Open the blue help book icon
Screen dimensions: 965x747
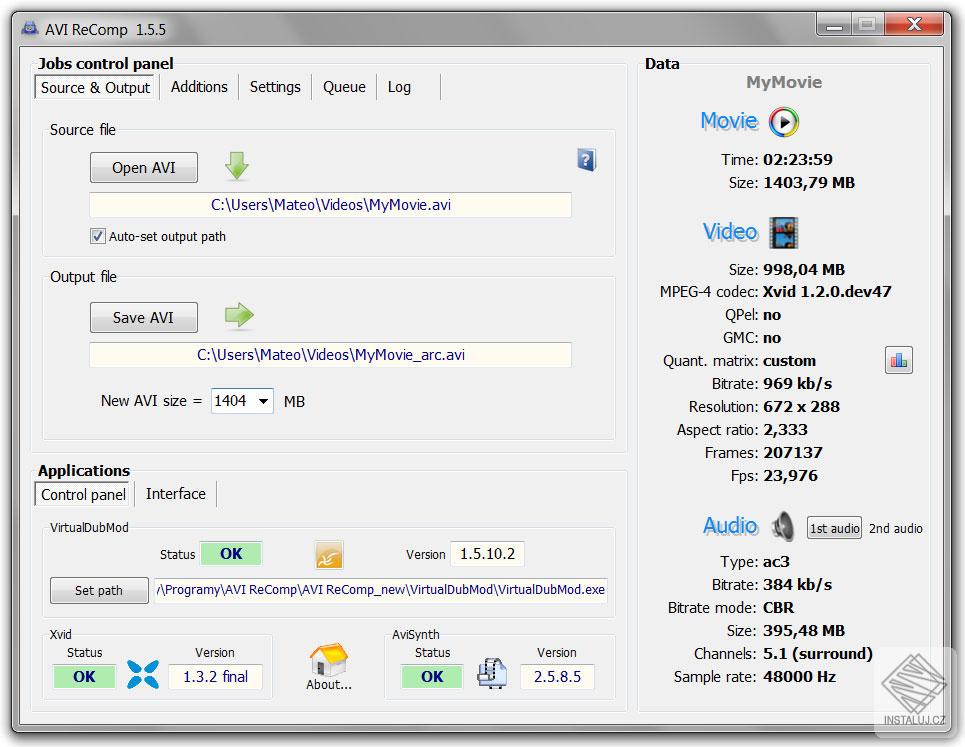(587, 160)
